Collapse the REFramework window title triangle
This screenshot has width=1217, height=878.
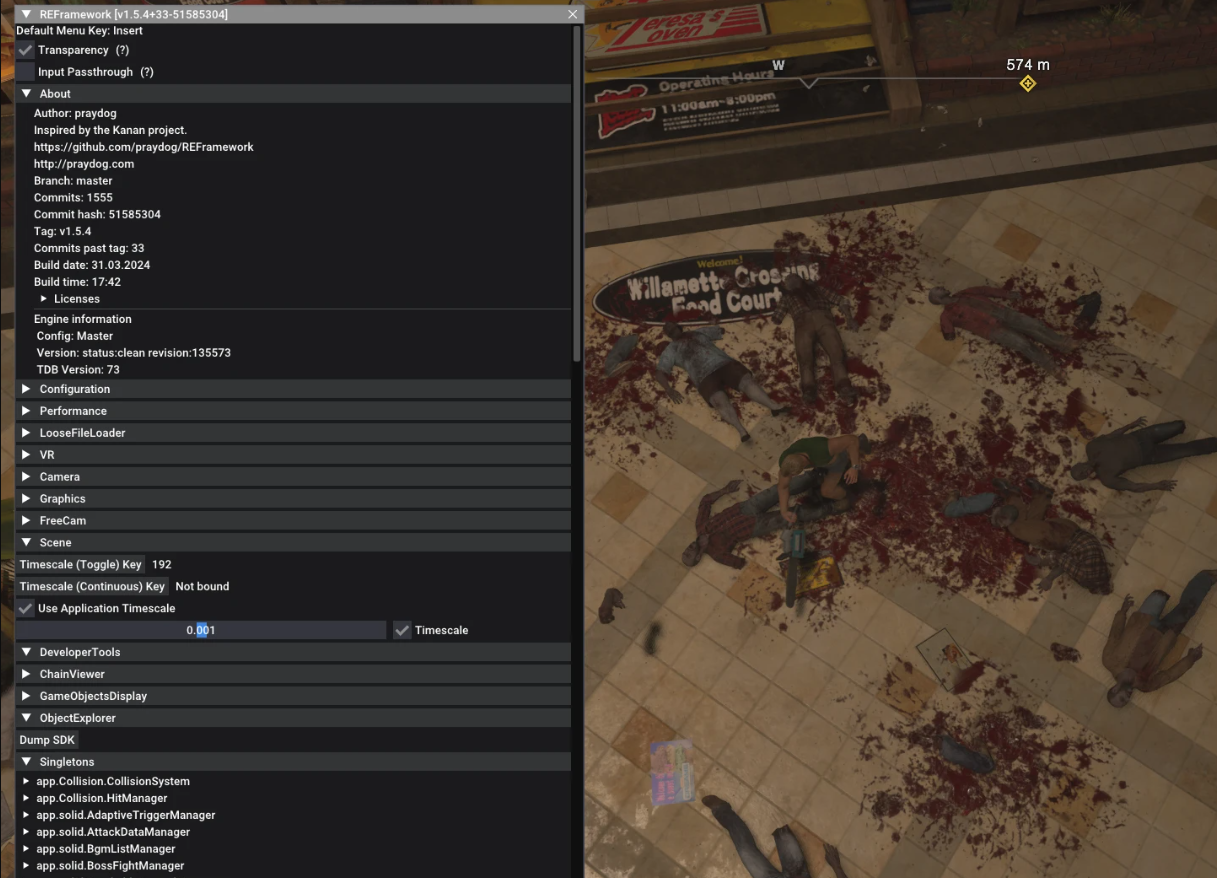(x=26, y=14)
